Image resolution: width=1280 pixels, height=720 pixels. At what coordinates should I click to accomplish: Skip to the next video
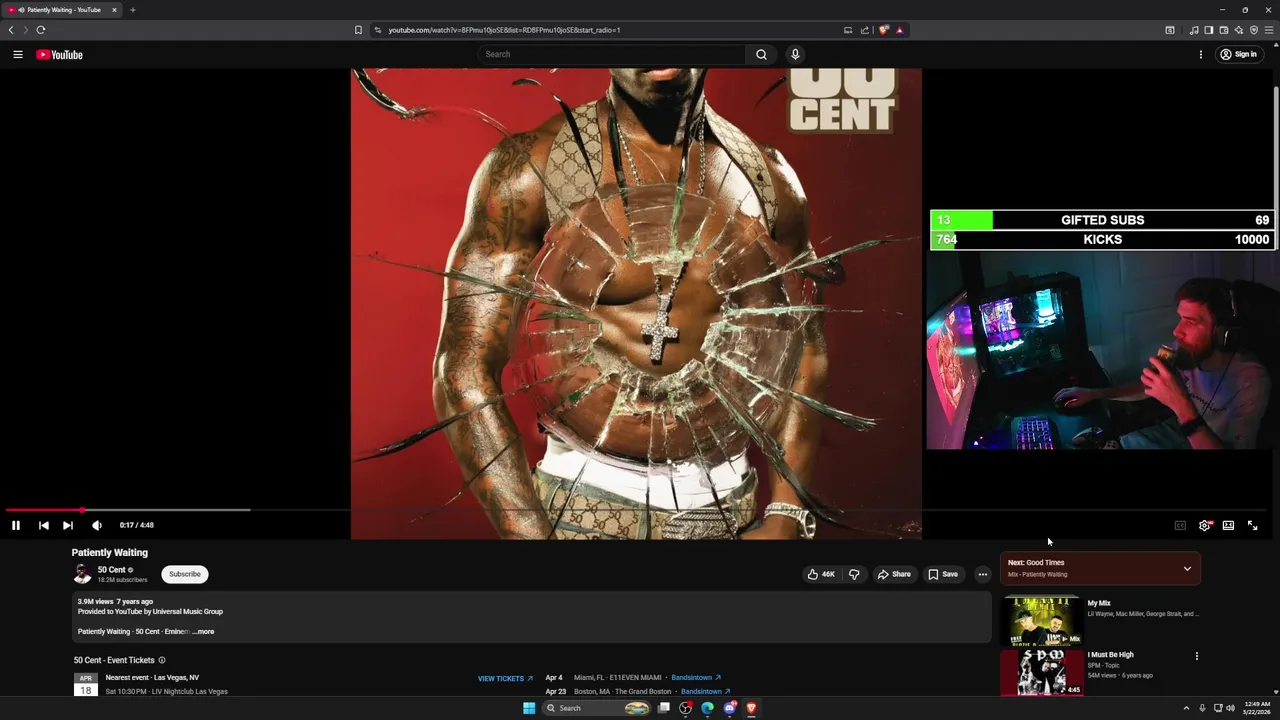pos(68,525)
